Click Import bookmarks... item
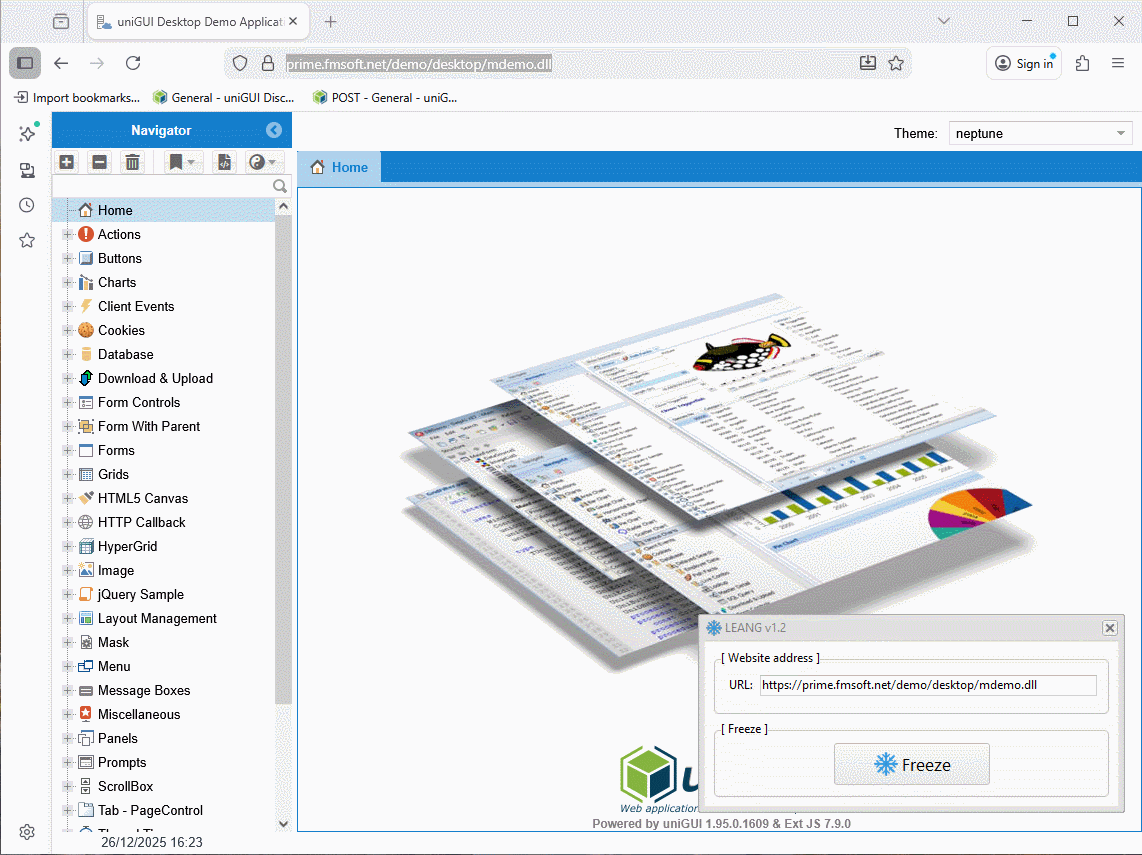 click(x=76, y=98)
